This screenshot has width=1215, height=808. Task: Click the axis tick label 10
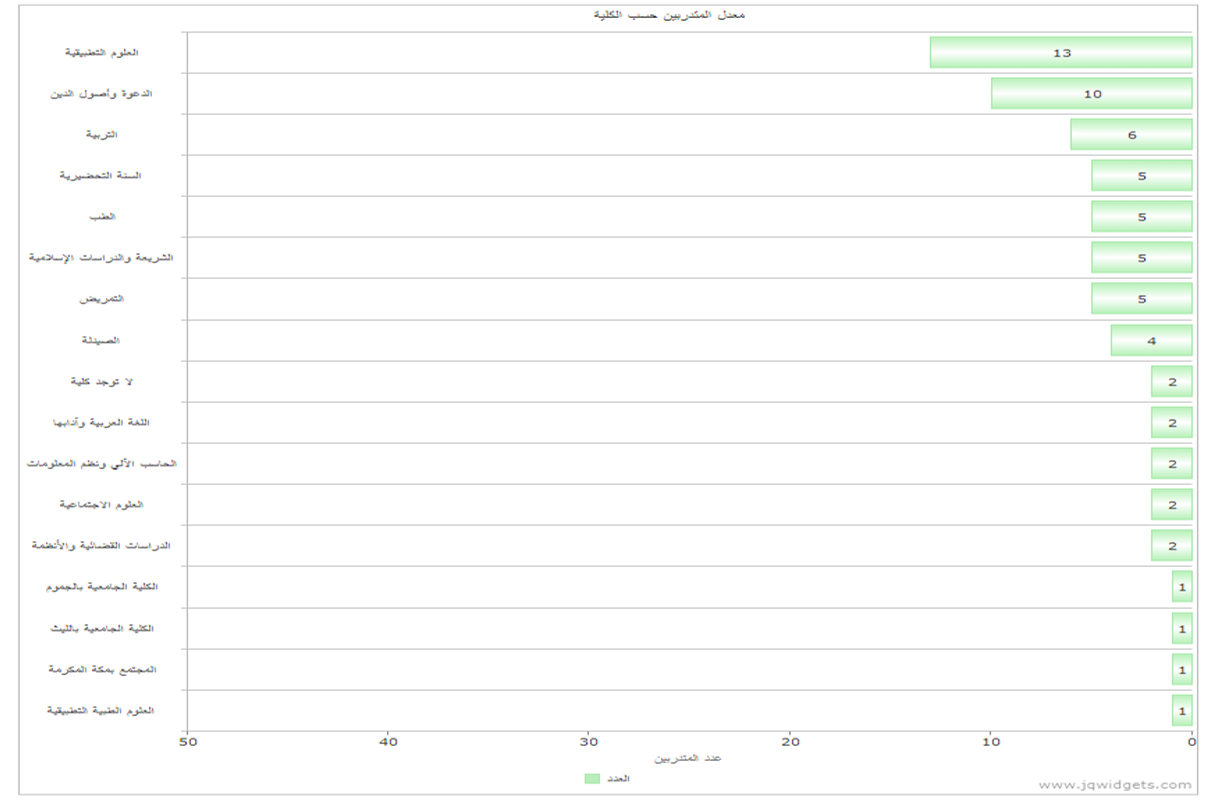991,741
